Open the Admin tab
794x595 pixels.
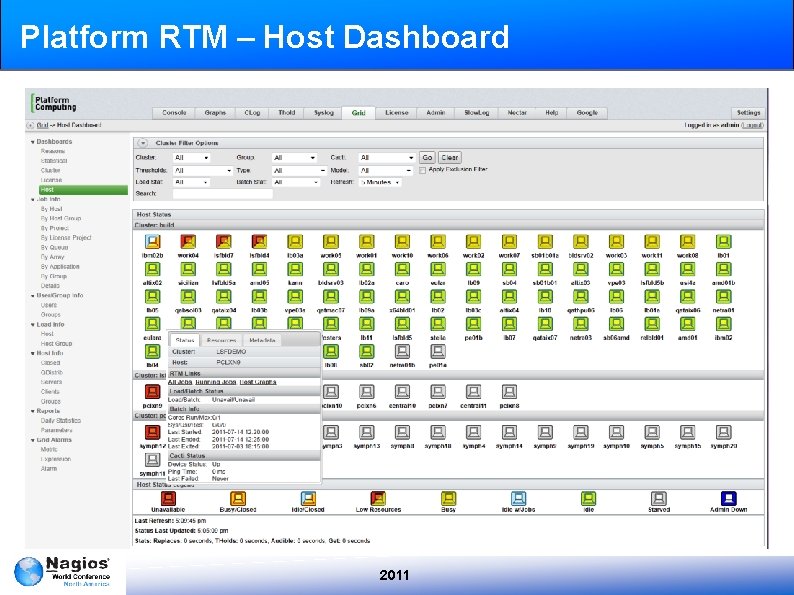point(435,113)
